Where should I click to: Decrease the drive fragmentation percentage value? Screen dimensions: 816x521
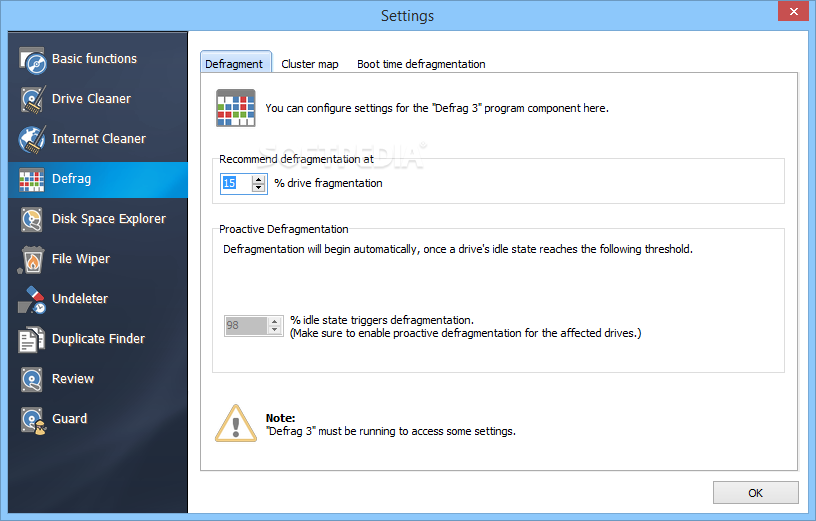point(259,188)
